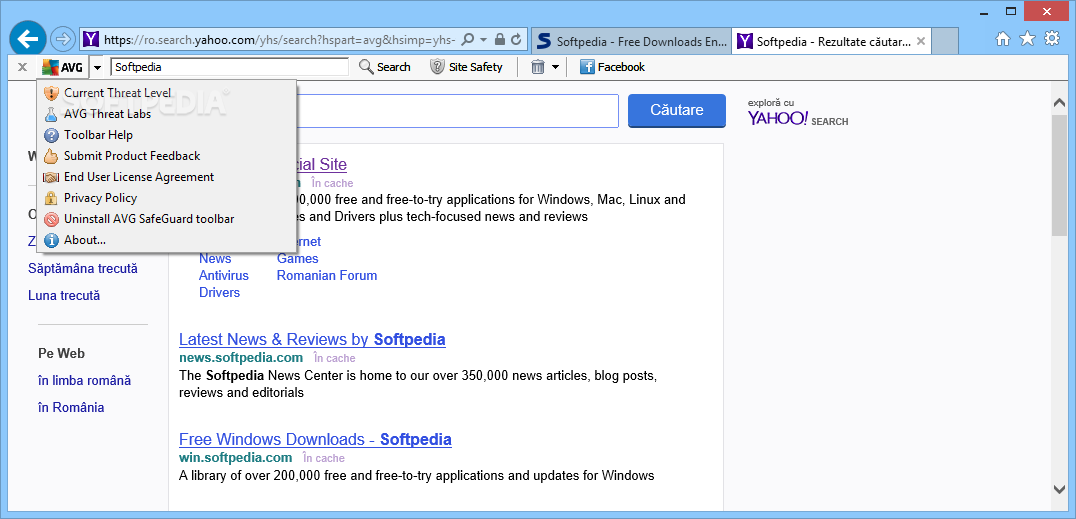Open the Privacy Policy menu item
The width and height of the screenshot is (1076, 519).
click(x=166, y=198)
